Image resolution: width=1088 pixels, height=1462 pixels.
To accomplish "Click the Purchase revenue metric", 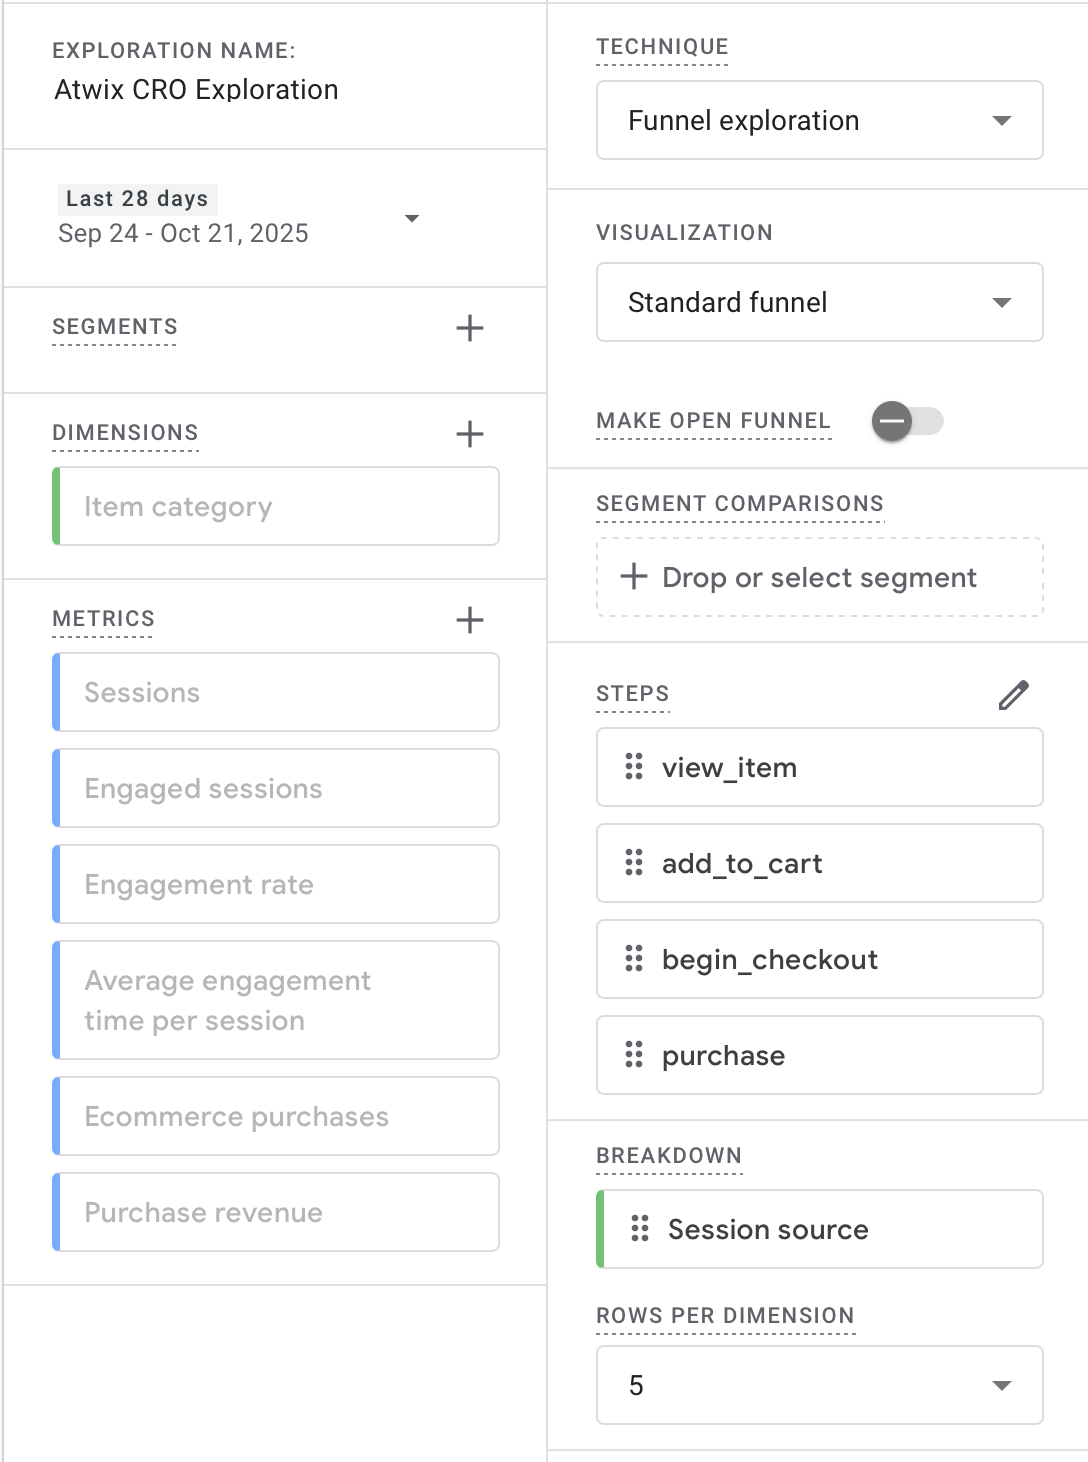I will click(276, 1213).
